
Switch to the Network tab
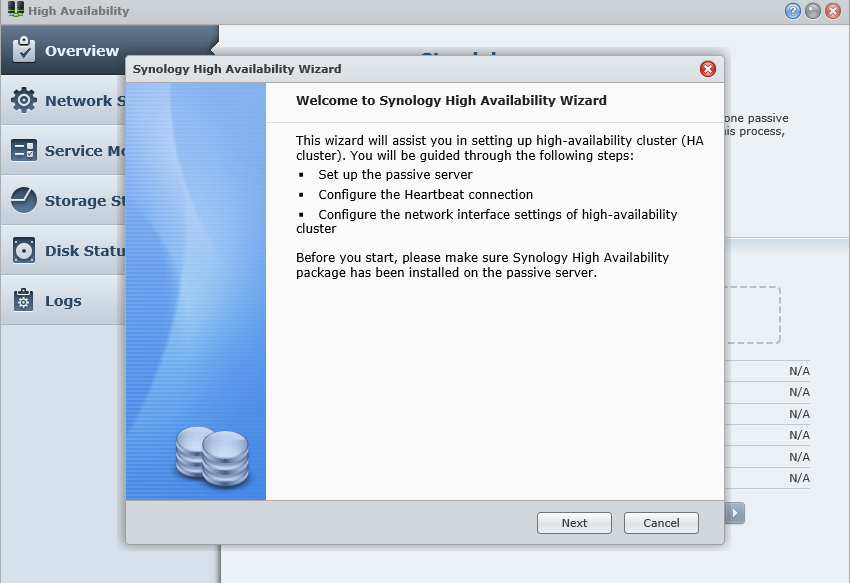click(63, 100)
